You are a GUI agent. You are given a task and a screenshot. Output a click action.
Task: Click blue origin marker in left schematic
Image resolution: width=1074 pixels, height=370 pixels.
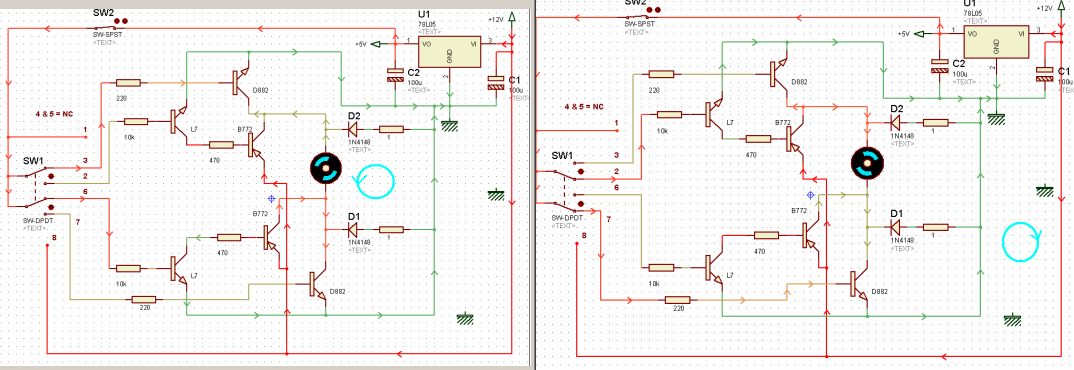pos(272,198)
